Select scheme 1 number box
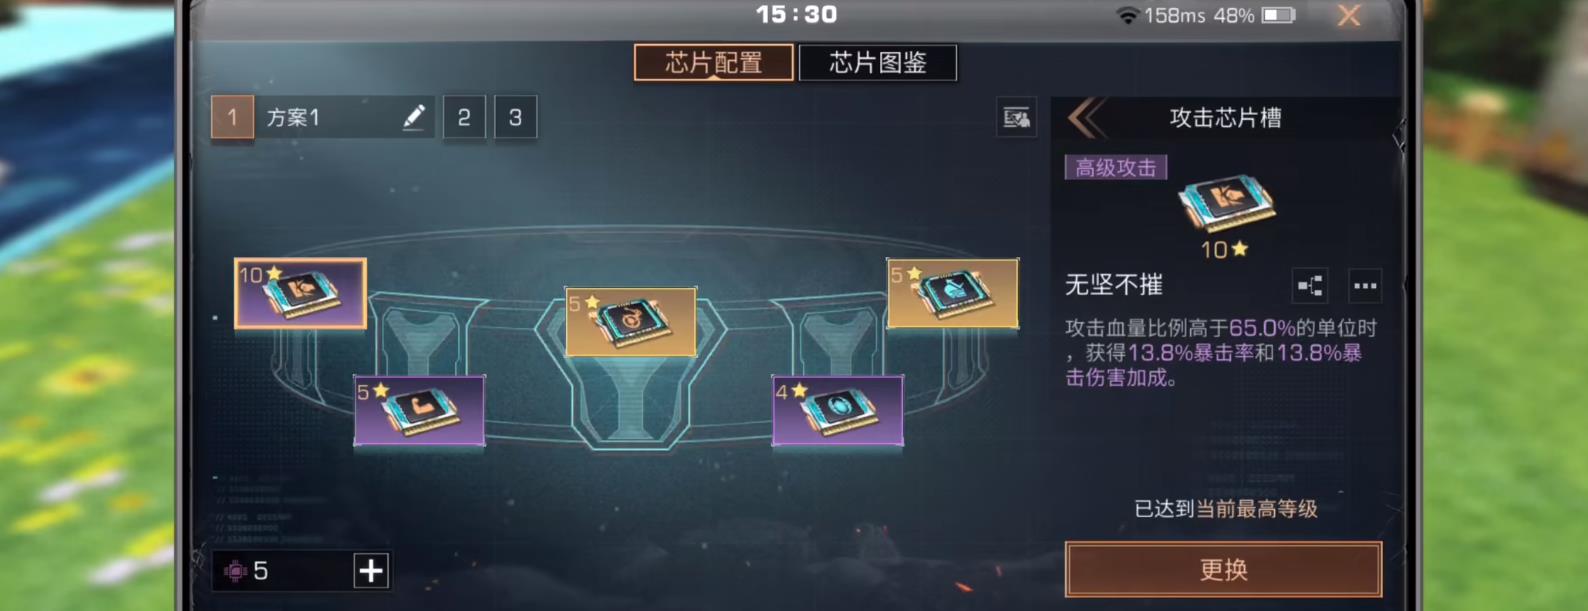Screen dimensions: 1588x611 232,117
